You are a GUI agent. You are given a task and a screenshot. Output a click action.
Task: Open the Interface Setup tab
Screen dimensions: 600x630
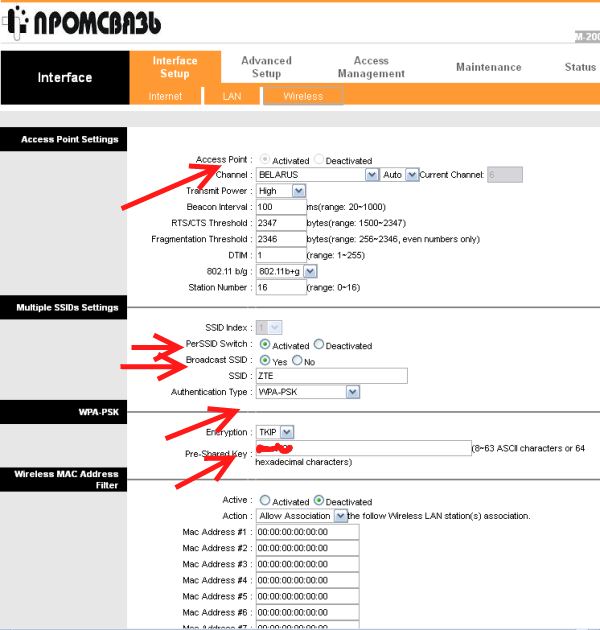[x=175, y=67]
